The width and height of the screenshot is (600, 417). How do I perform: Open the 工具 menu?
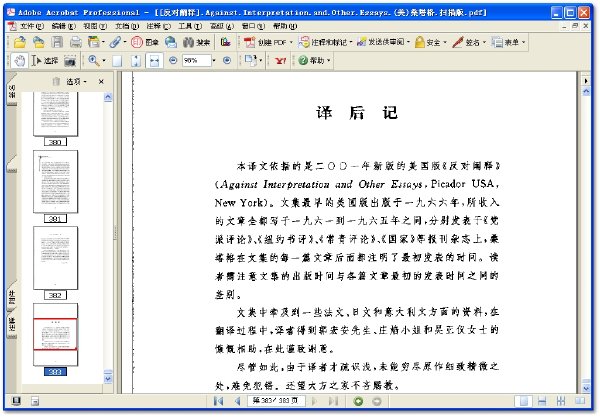[x=190, y=26]
